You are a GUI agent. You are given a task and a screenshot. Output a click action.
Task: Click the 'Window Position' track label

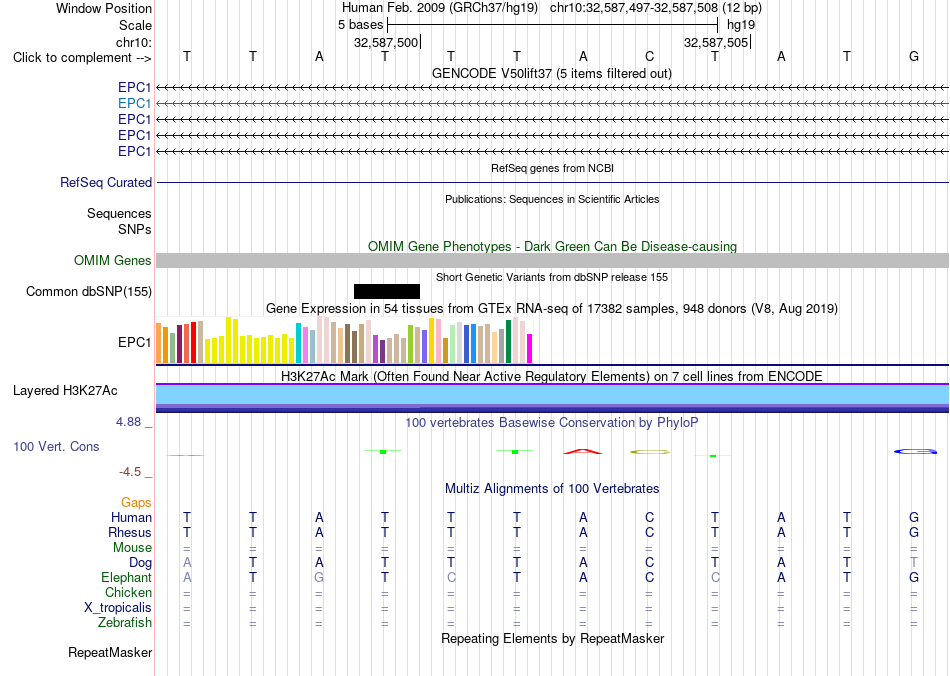[x=104, y=8]
